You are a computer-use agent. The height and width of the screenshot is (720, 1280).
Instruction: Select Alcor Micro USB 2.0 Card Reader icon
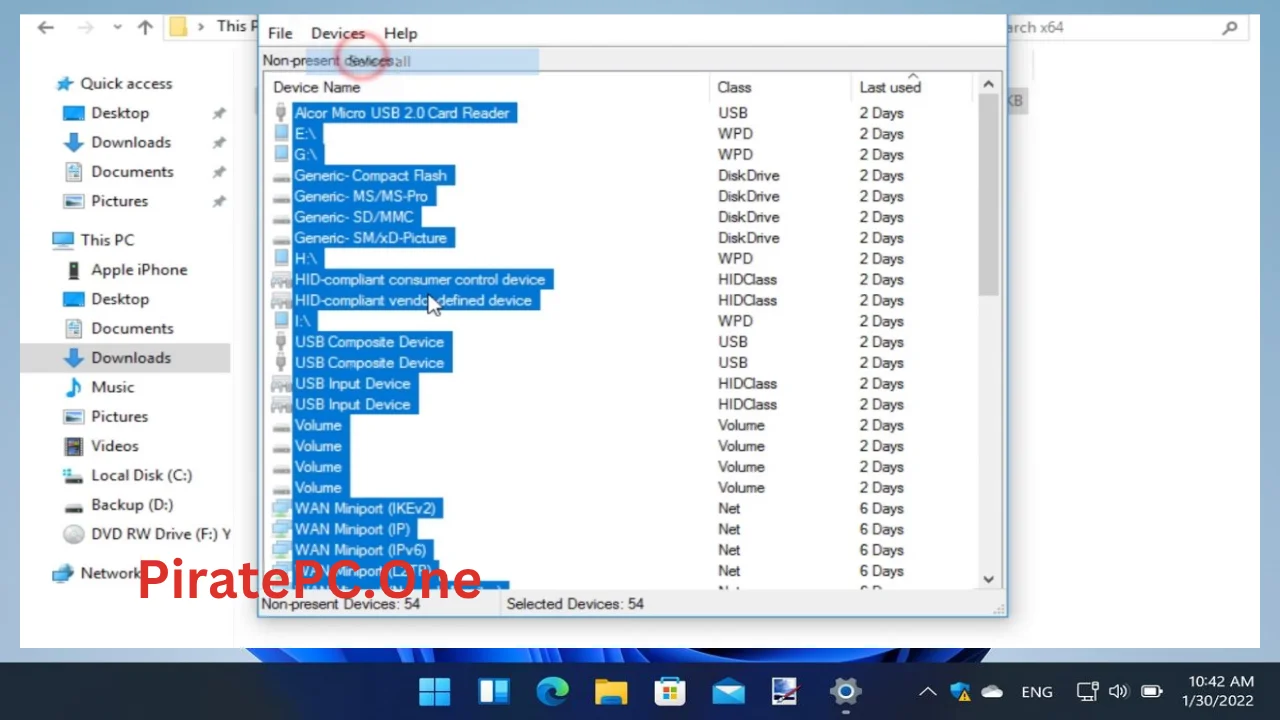point(281,113)
